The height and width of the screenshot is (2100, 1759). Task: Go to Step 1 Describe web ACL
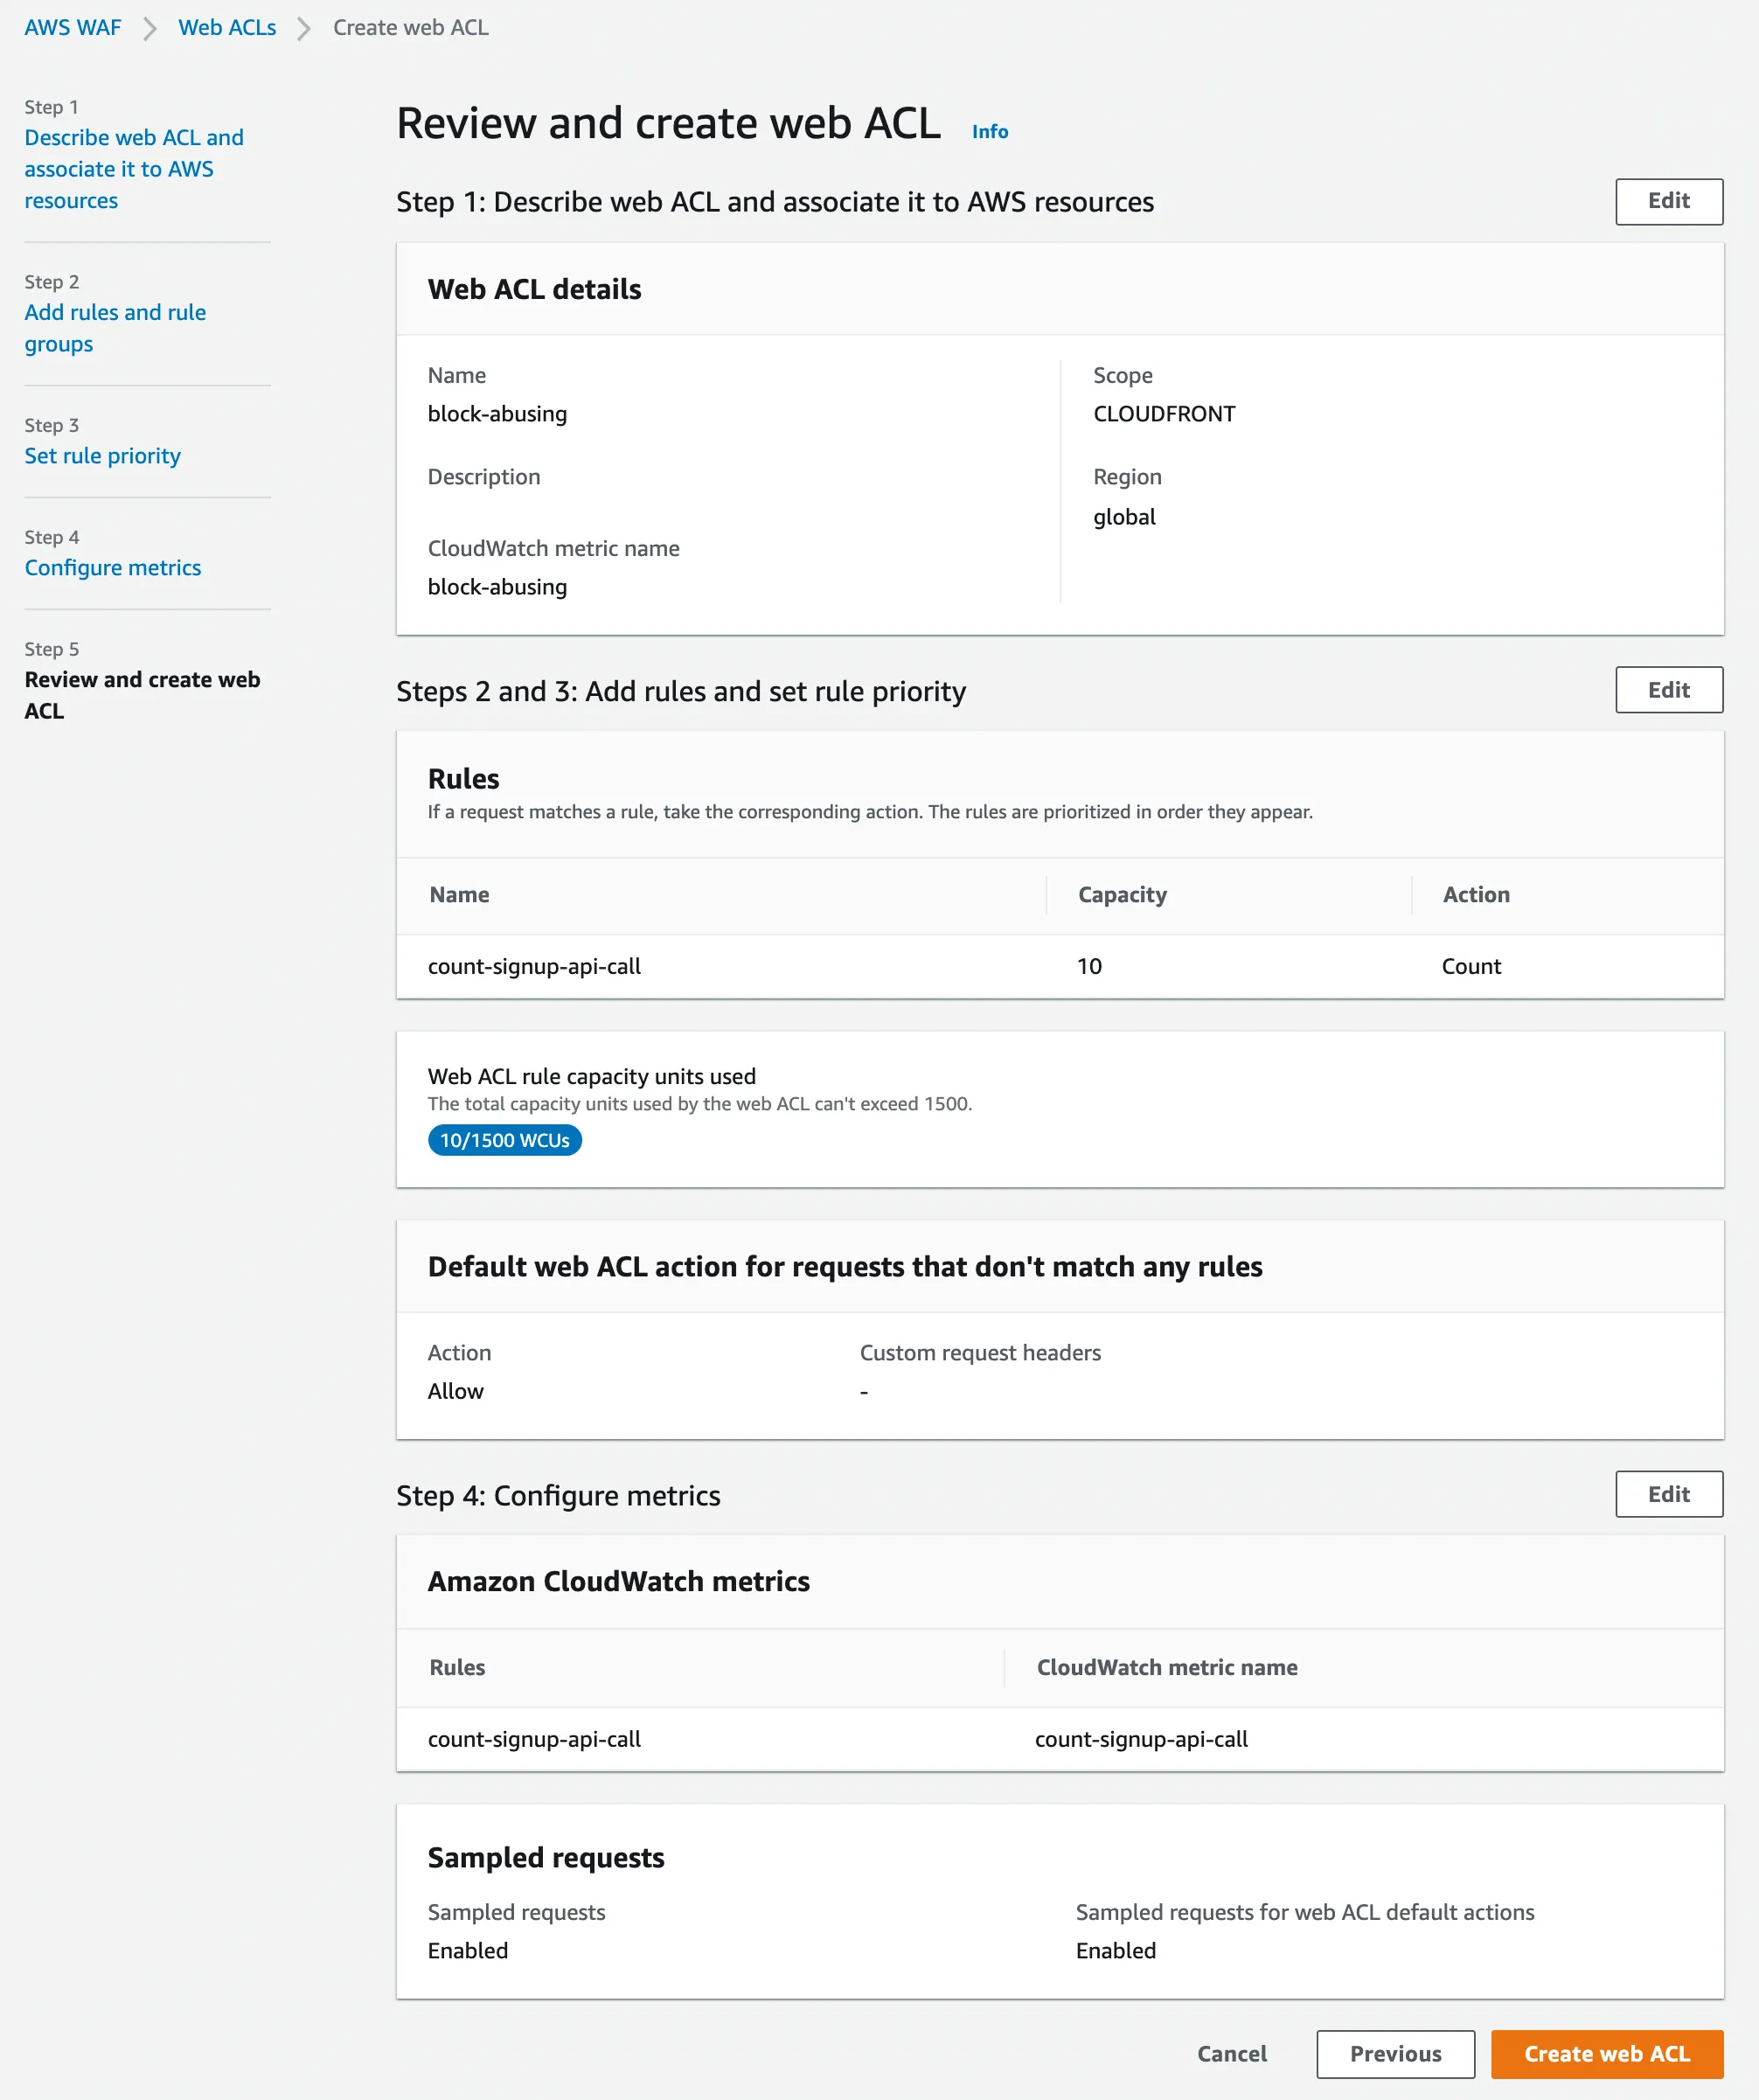tap(133, 169)
